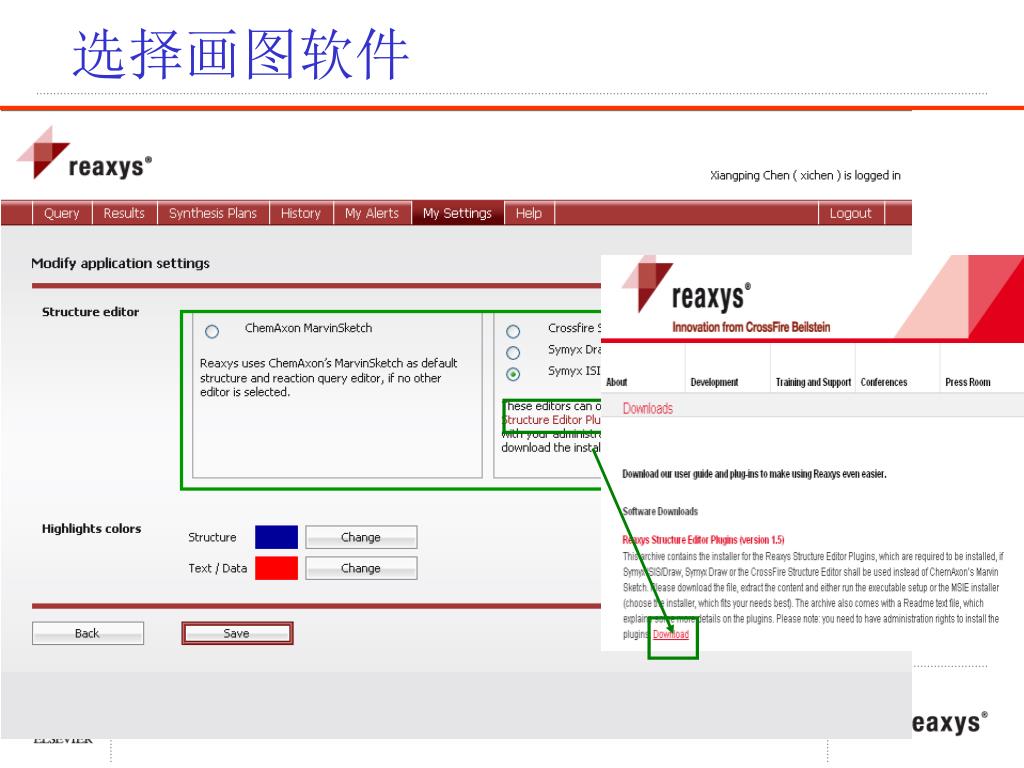Open Training and Support menu item
The width and height of the screenshot is (1024, 768).
813,382
